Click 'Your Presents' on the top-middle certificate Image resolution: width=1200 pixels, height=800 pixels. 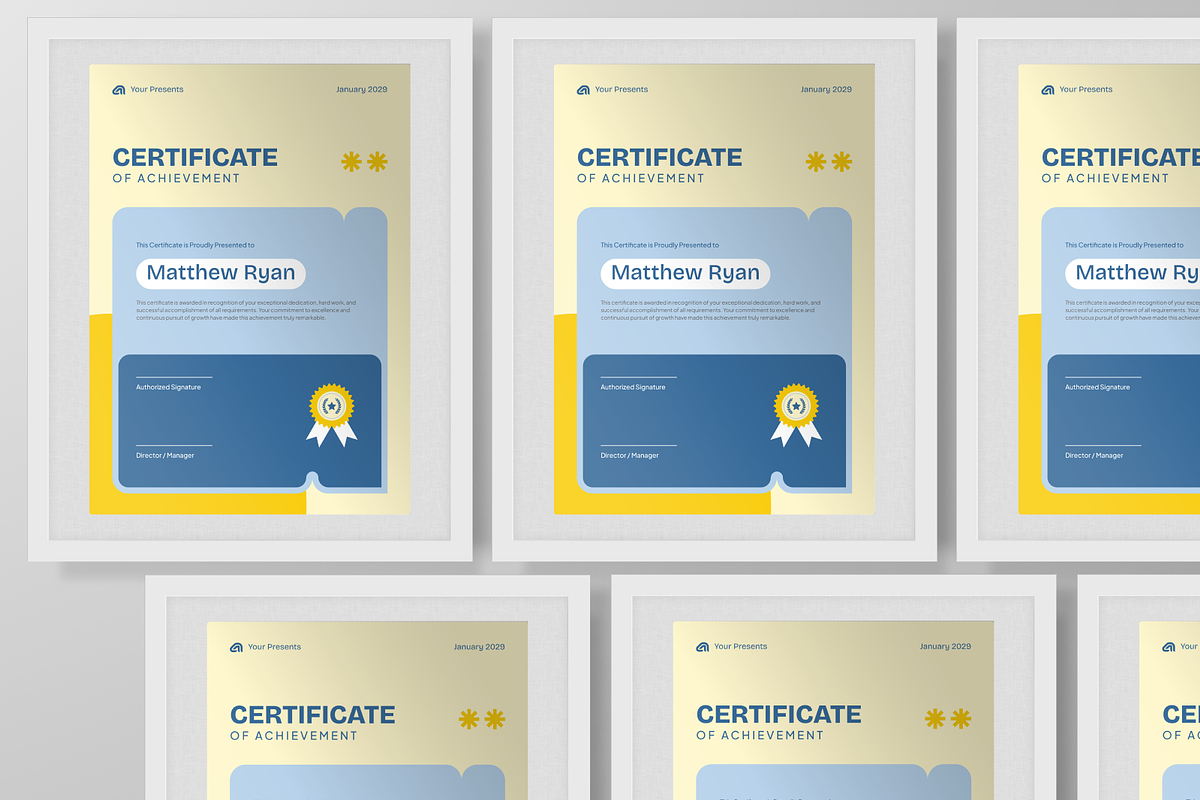pos(621,90)
